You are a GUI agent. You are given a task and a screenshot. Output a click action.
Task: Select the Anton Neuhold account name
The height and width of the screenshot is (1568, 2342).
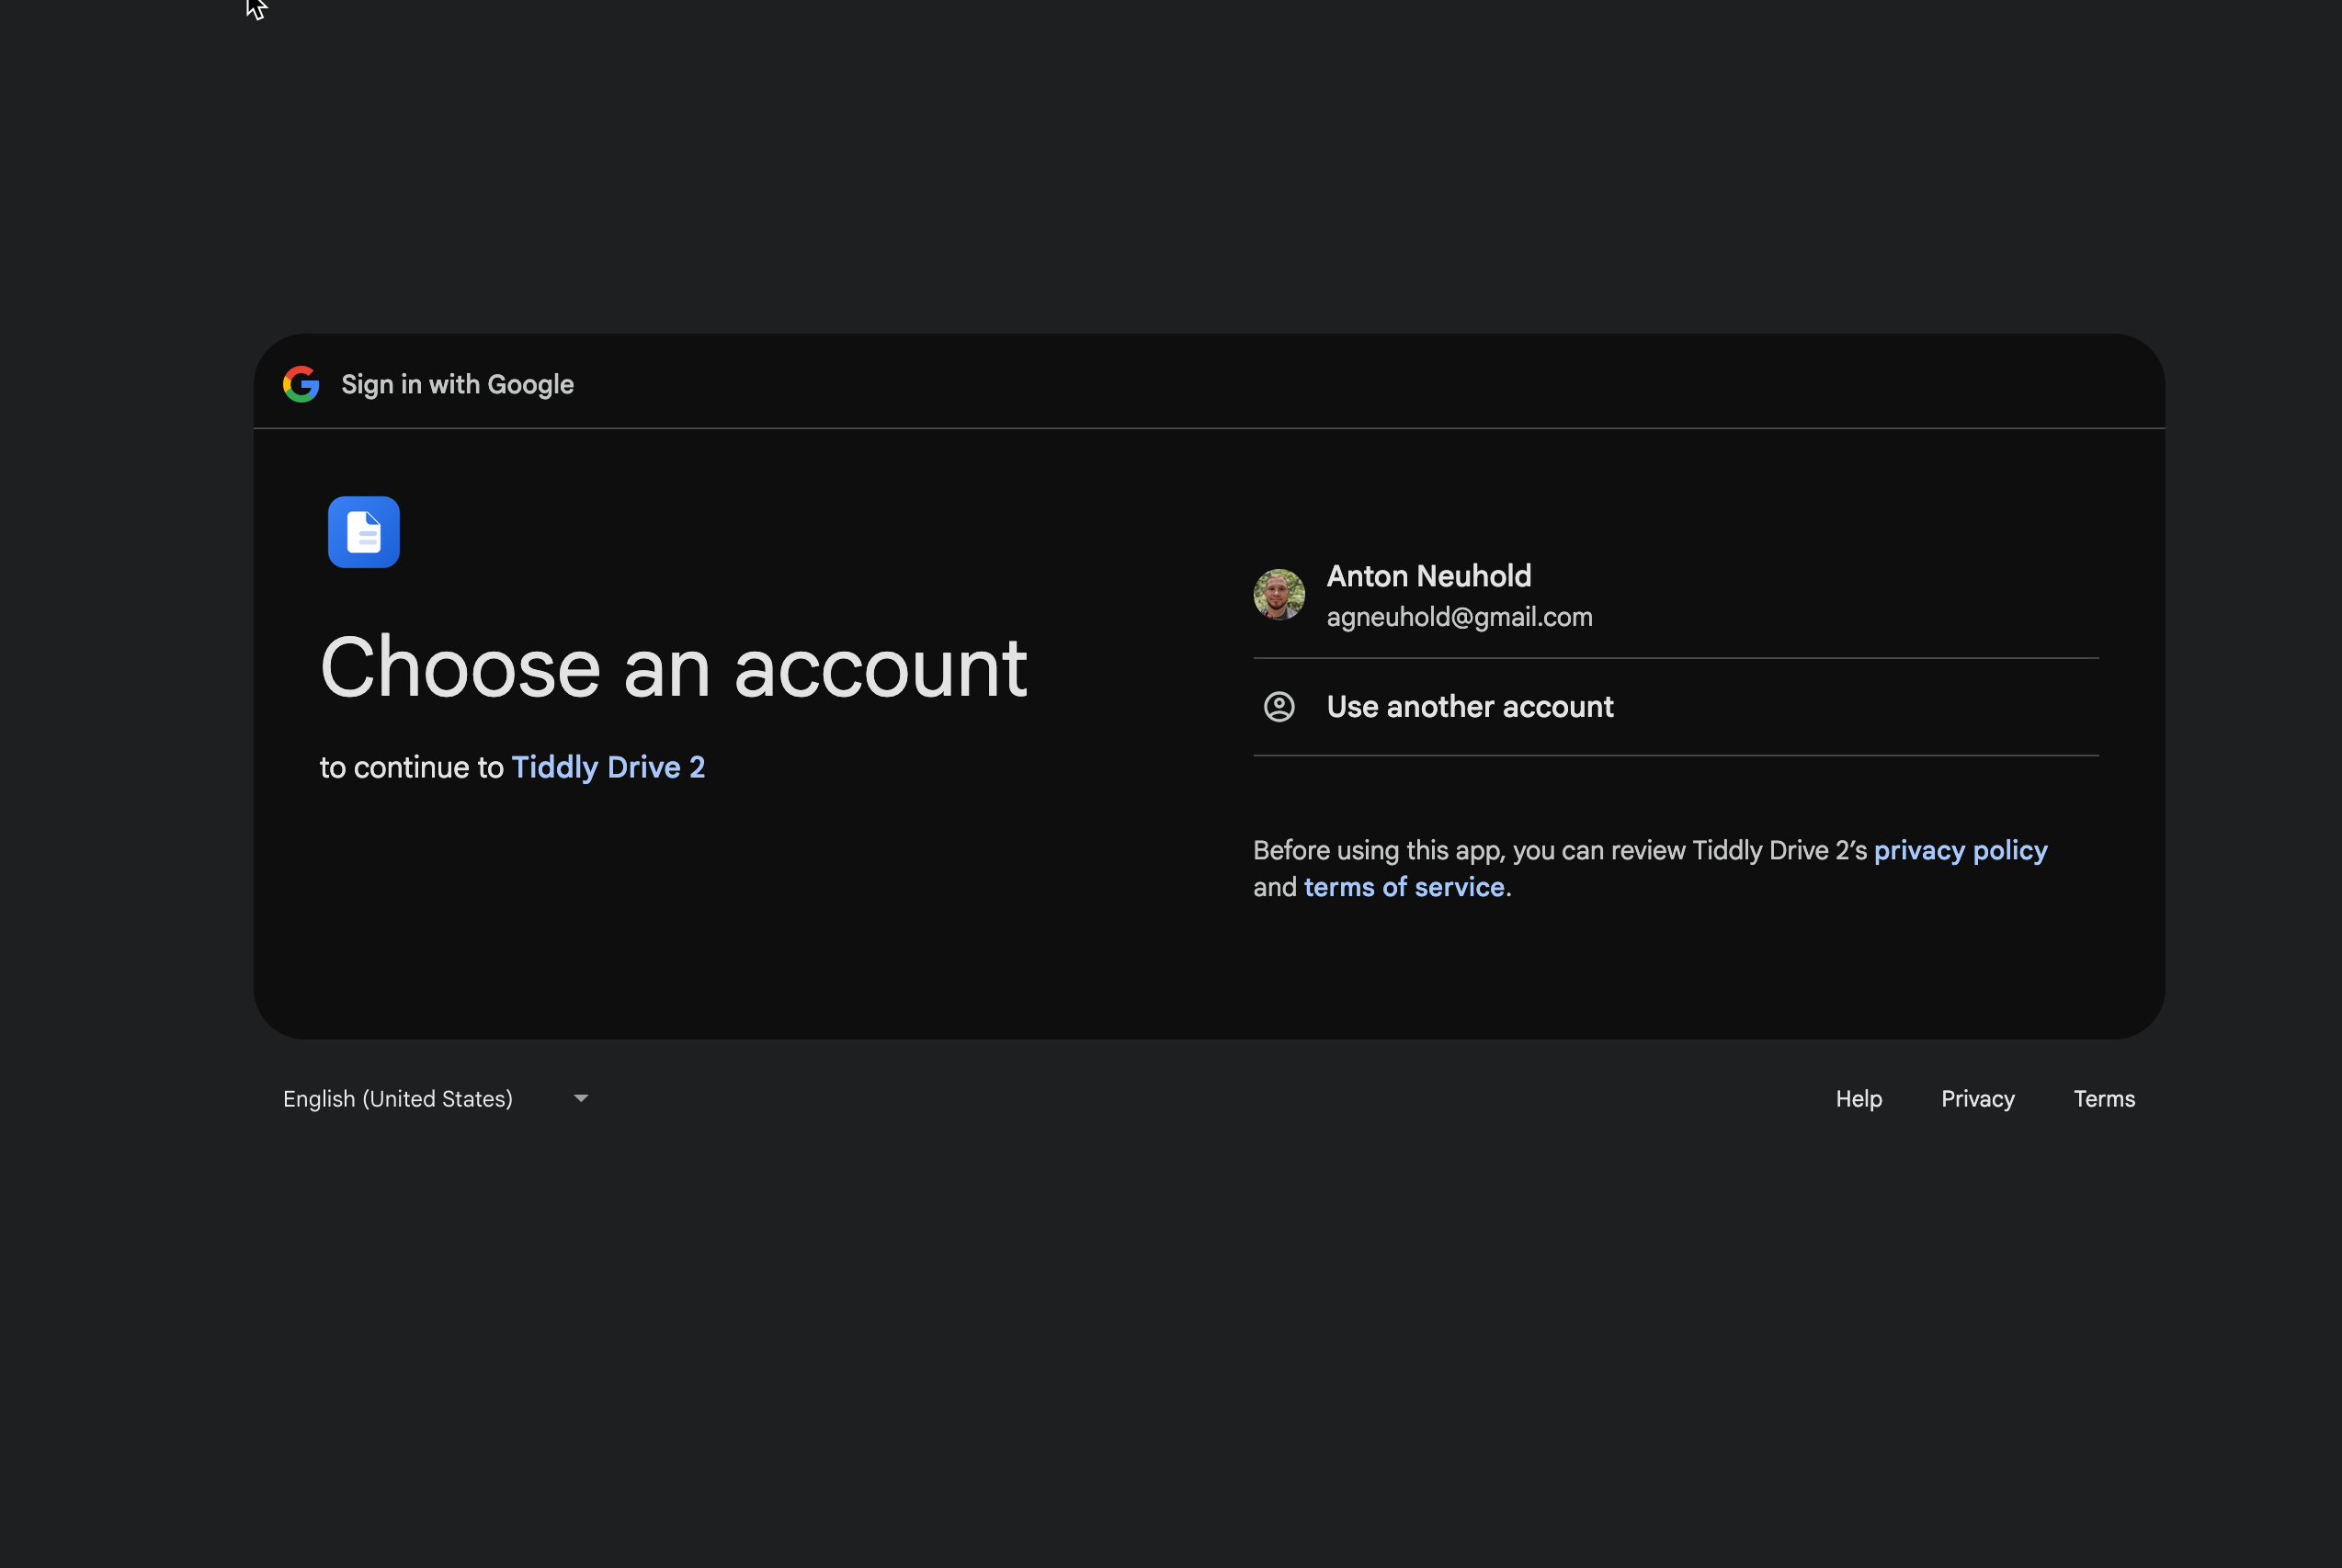click(1428, 576)
